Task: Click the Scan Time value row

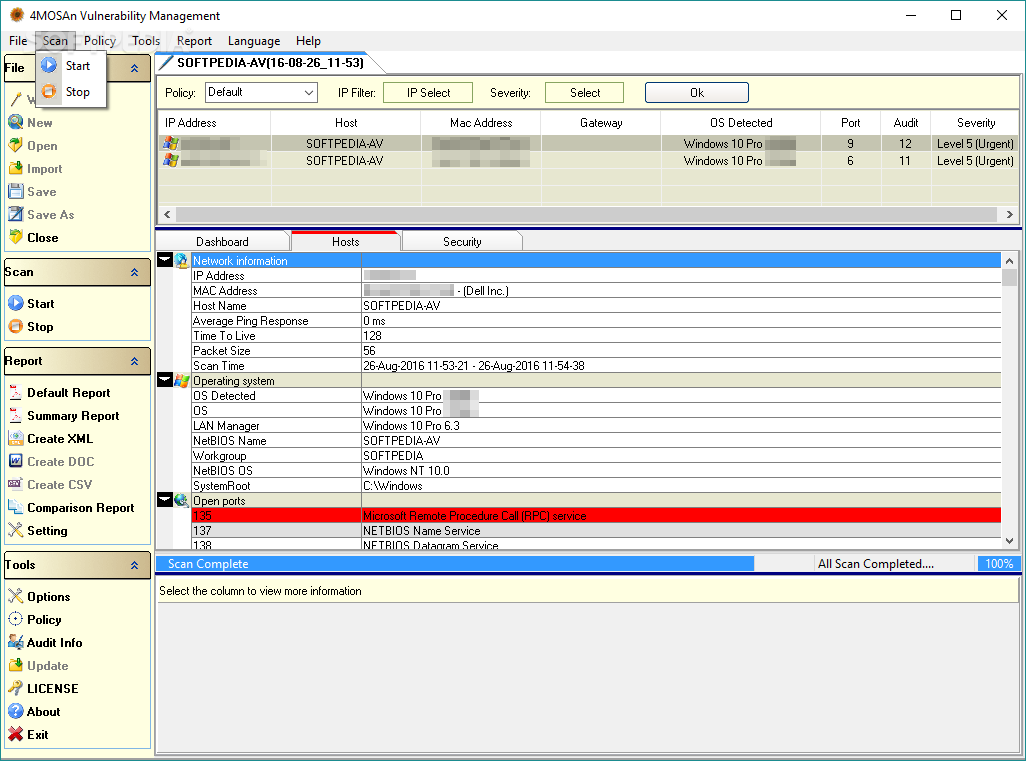Action: [x=596, y=366]
